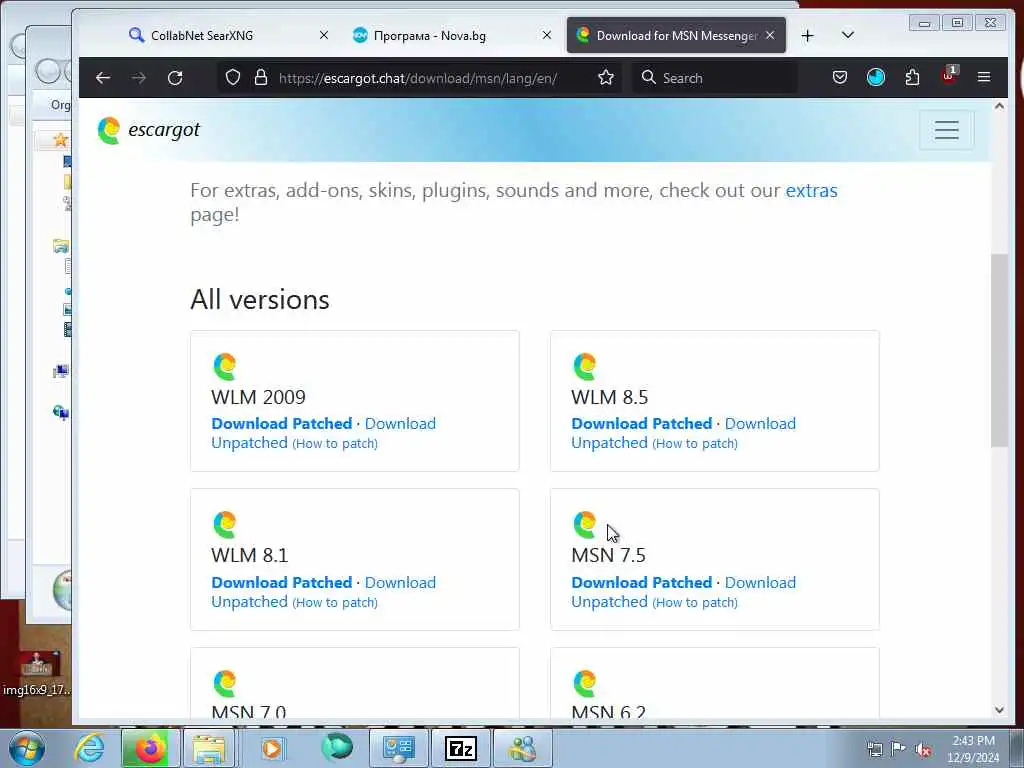Open the Action Center flag icon

tap(899, 749)
